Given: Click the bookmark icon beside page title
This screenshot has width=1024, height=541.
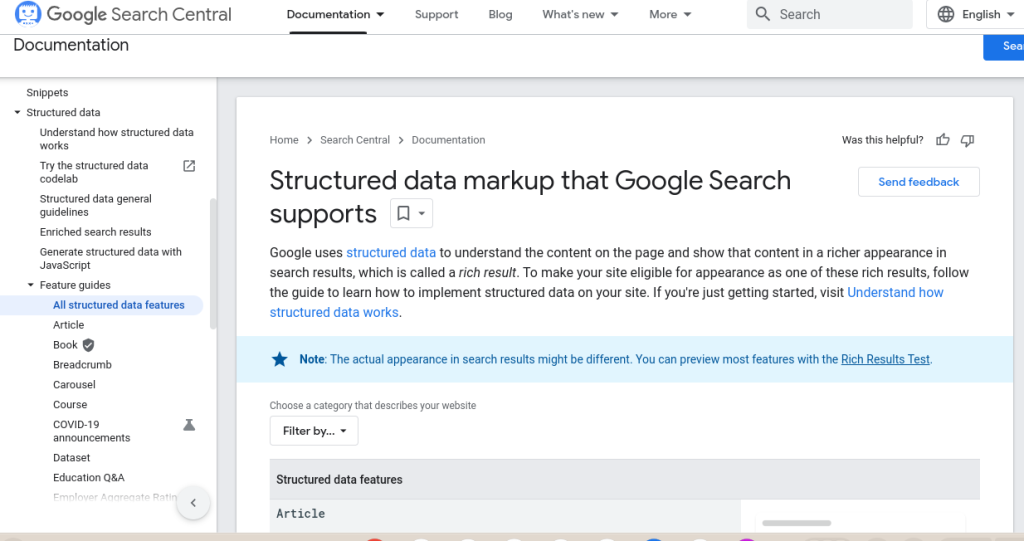Looking at the screenshot, I should tap(404, 213).
